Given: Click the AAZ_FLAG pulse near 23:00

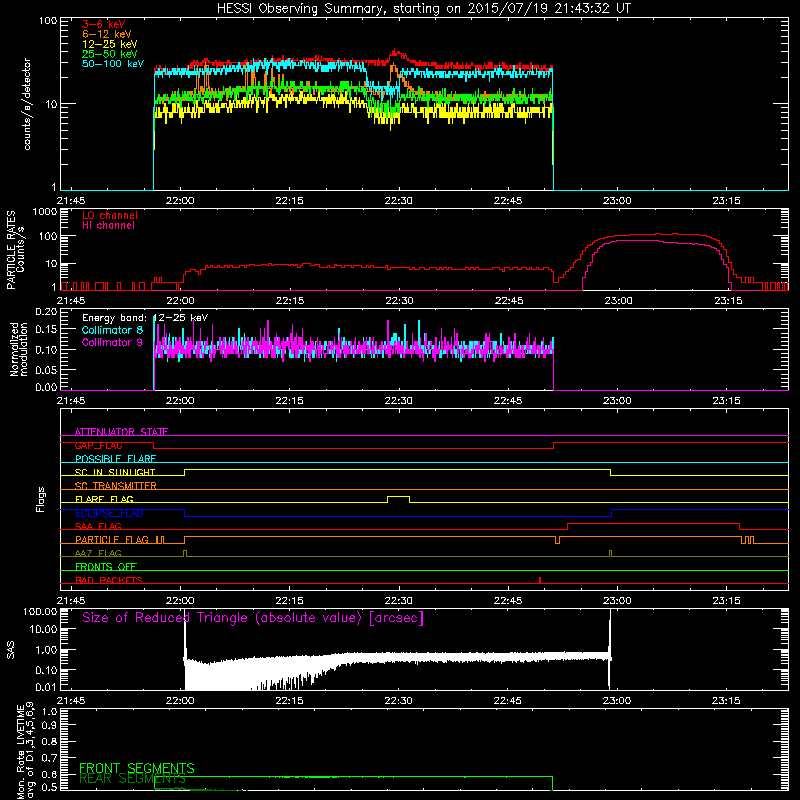Looking at the screenshot, I should tap(610, 553).
